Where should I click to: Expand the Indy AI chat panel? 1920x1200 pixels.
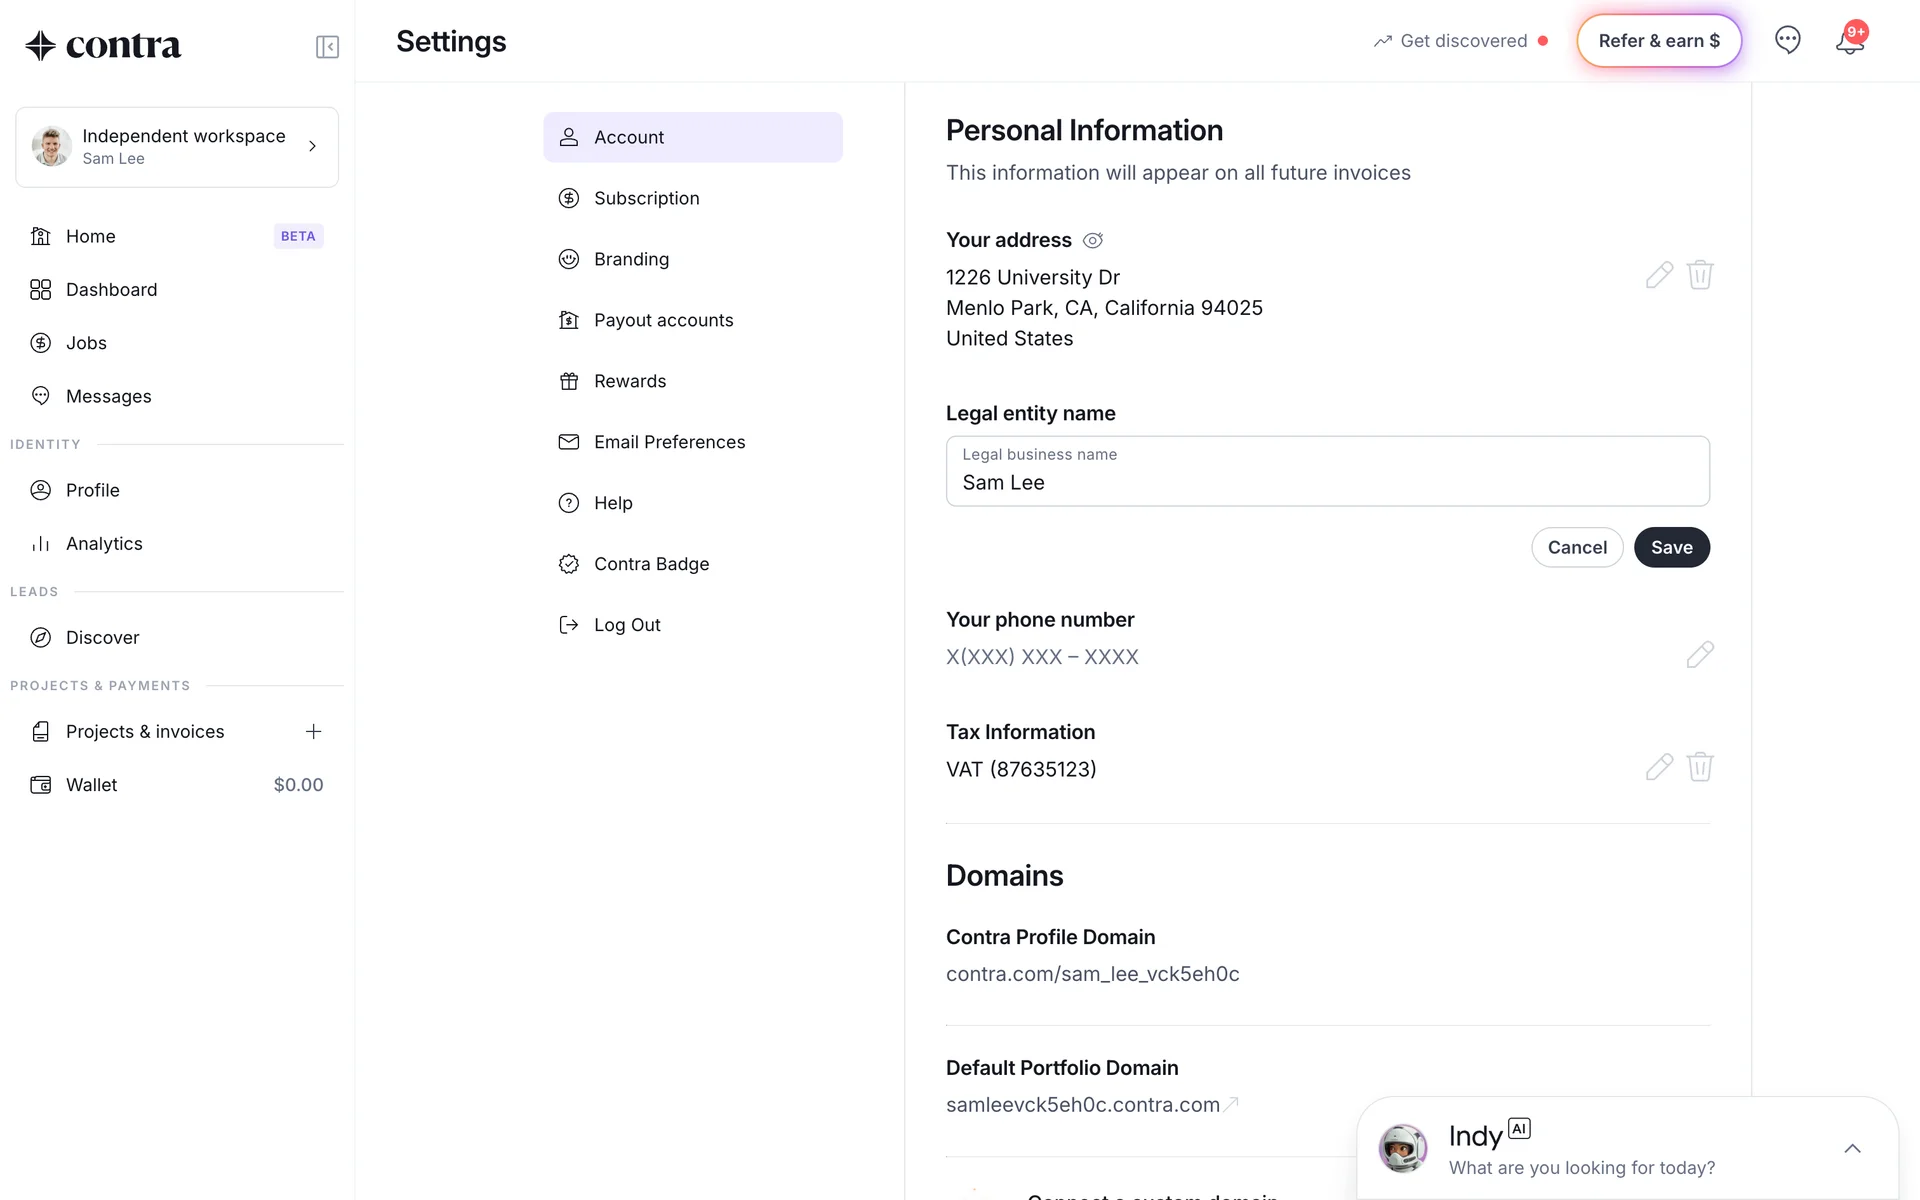1852,1149
